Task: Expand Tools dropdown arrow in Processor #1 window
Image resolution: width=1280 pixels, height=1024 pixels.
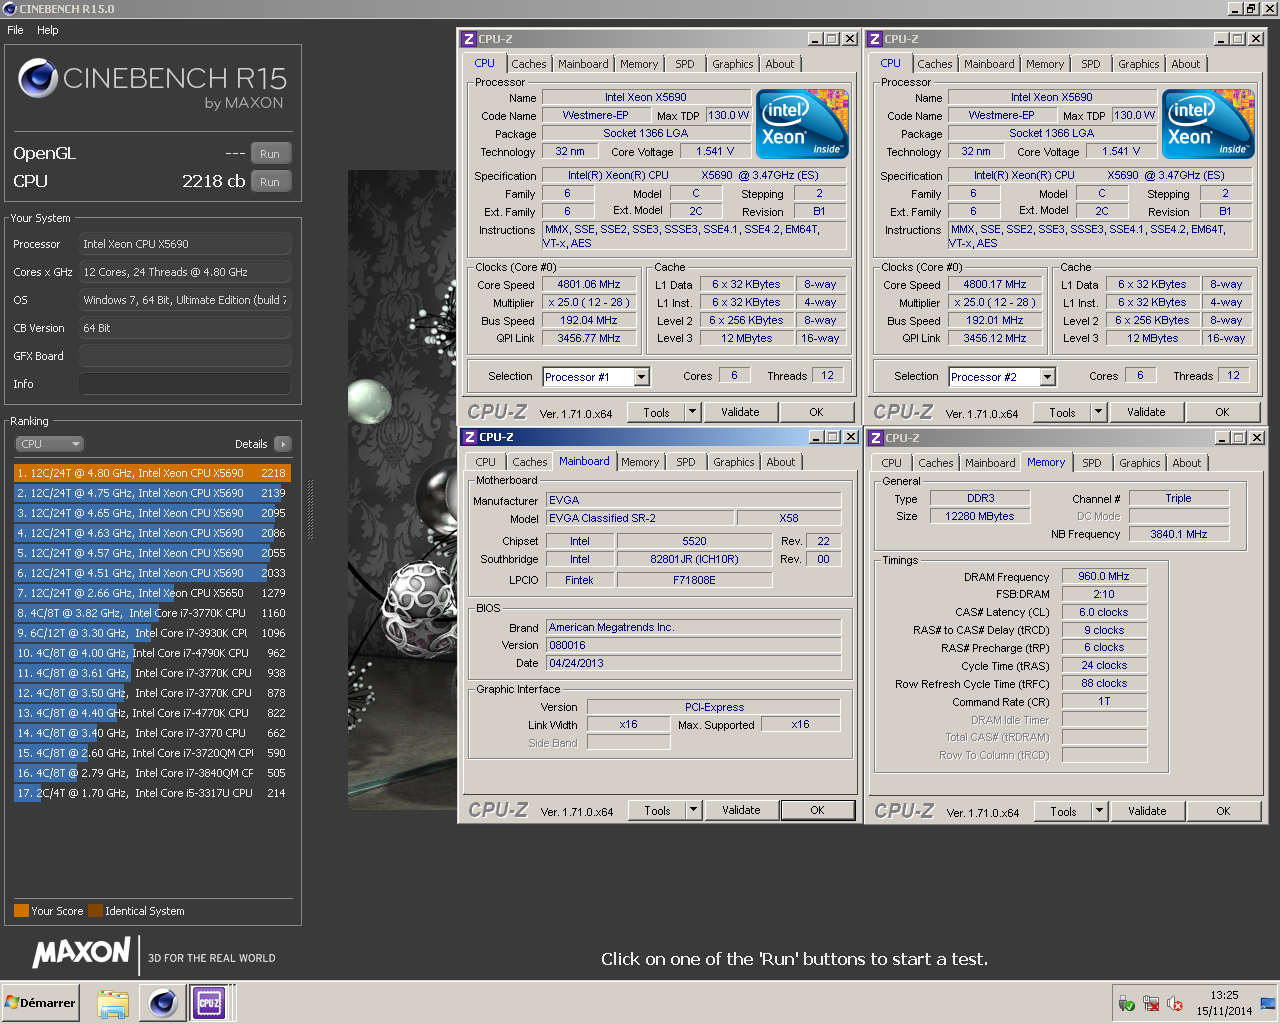Action: coord(692,412)
